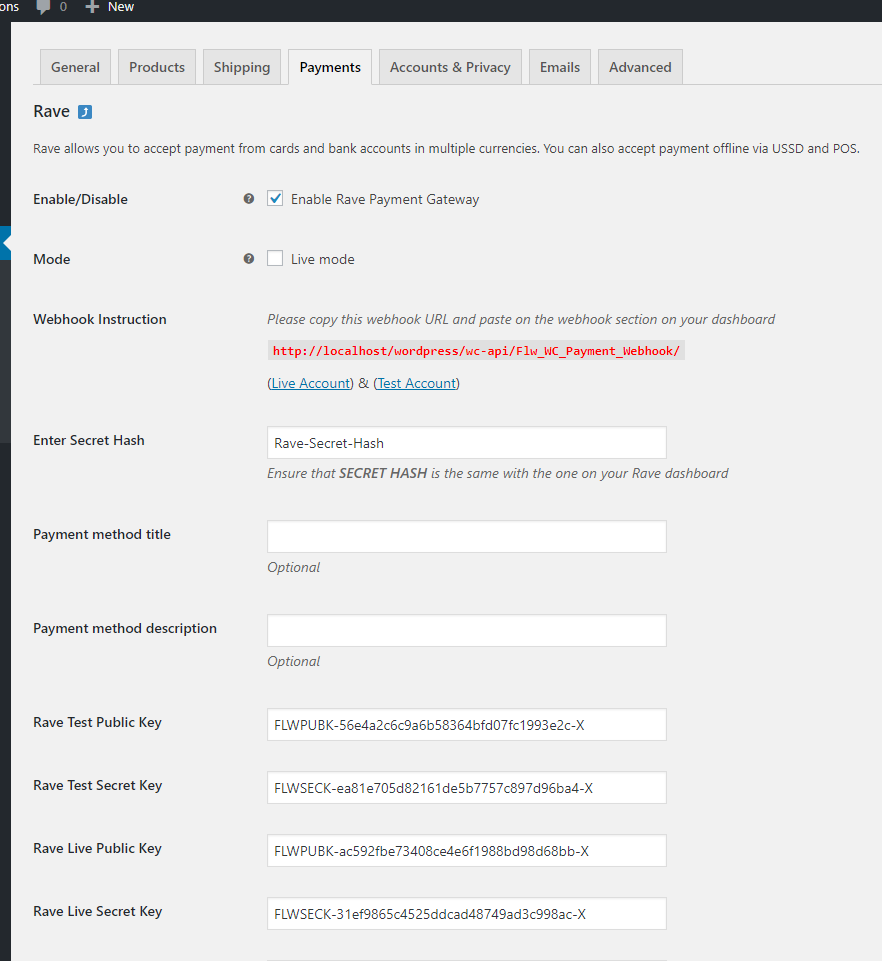Click the plus New icon in admin bar
The image size is (882, 961).
(92, 7)
